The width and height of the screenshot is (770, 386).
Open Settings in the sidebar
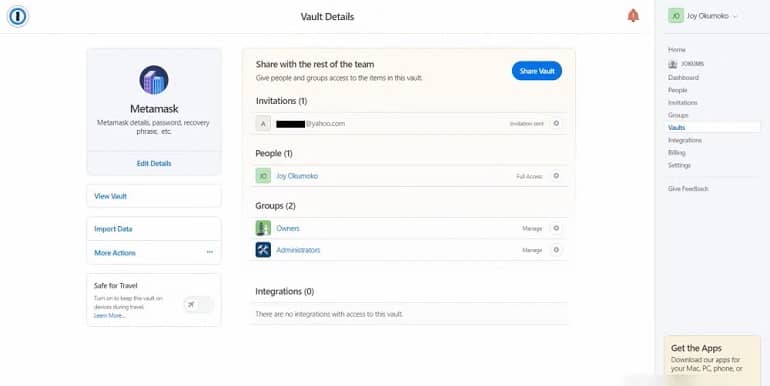coord(679,165)
